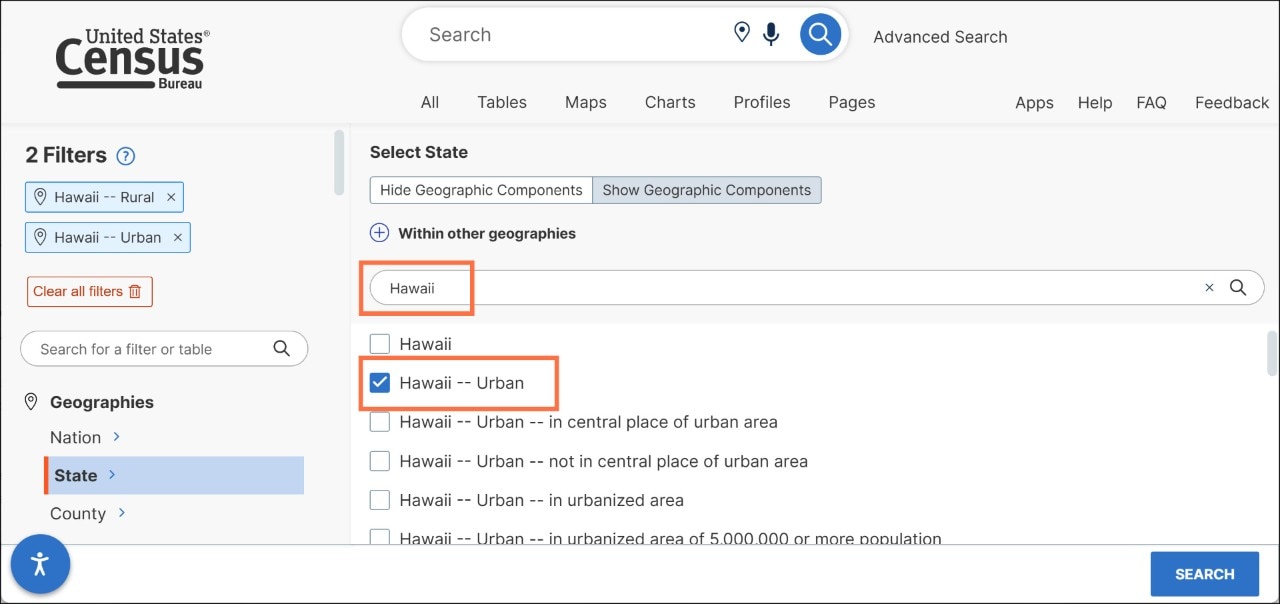Image resolution: width=1280 pixels, height=604 pixels.
Task: Switch to the Maps tab
Action: pos(586,102)
